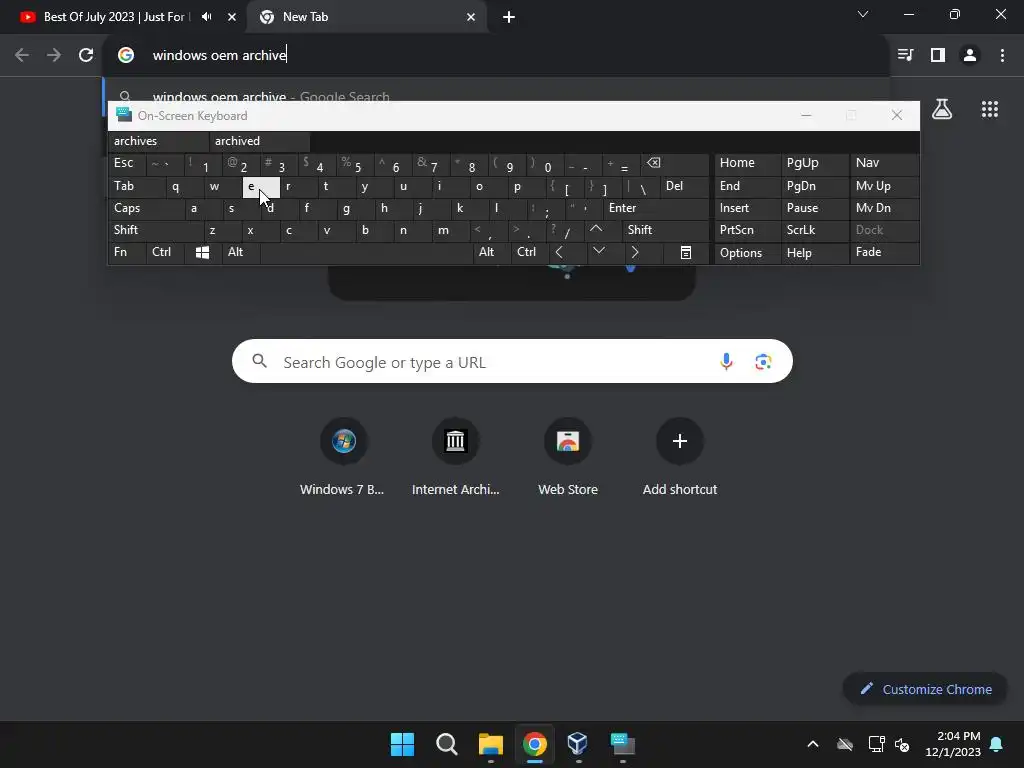Search by image with Google Lens icon
The height and width of the screenshot is (768, 1024).
(763, 361)
